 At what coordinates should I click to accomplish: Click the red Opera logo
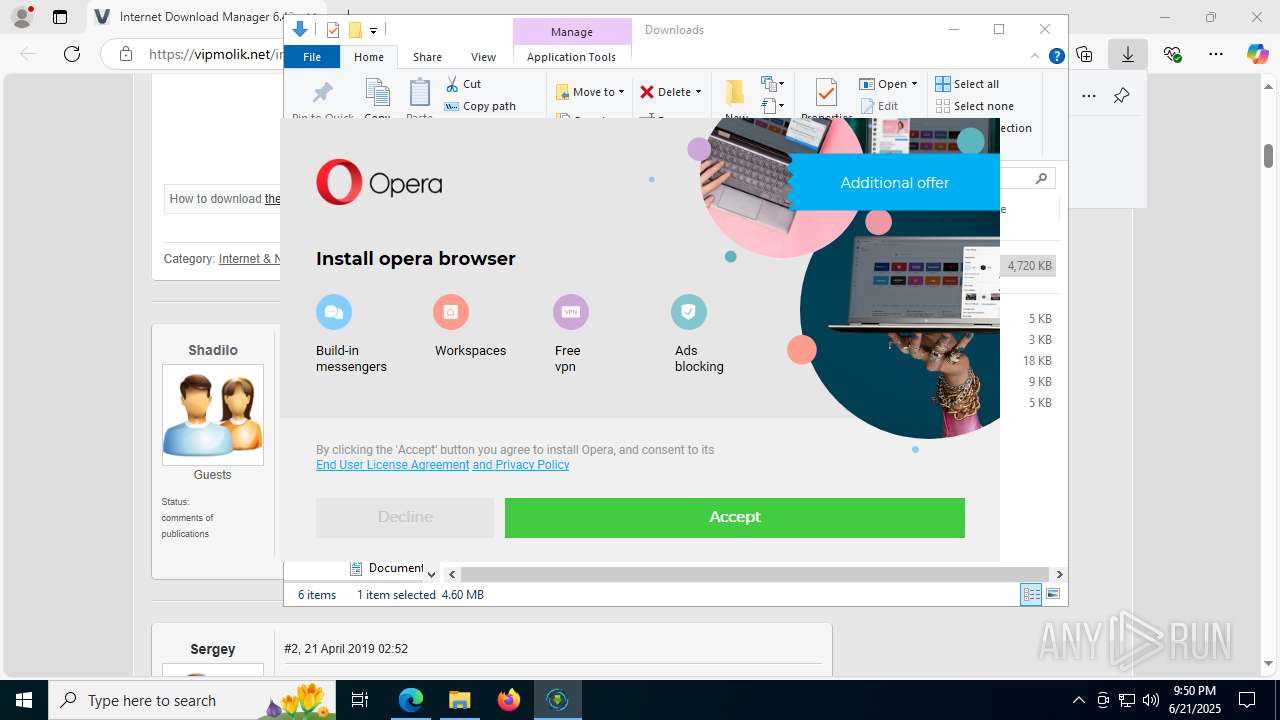(x=339, y=182)
